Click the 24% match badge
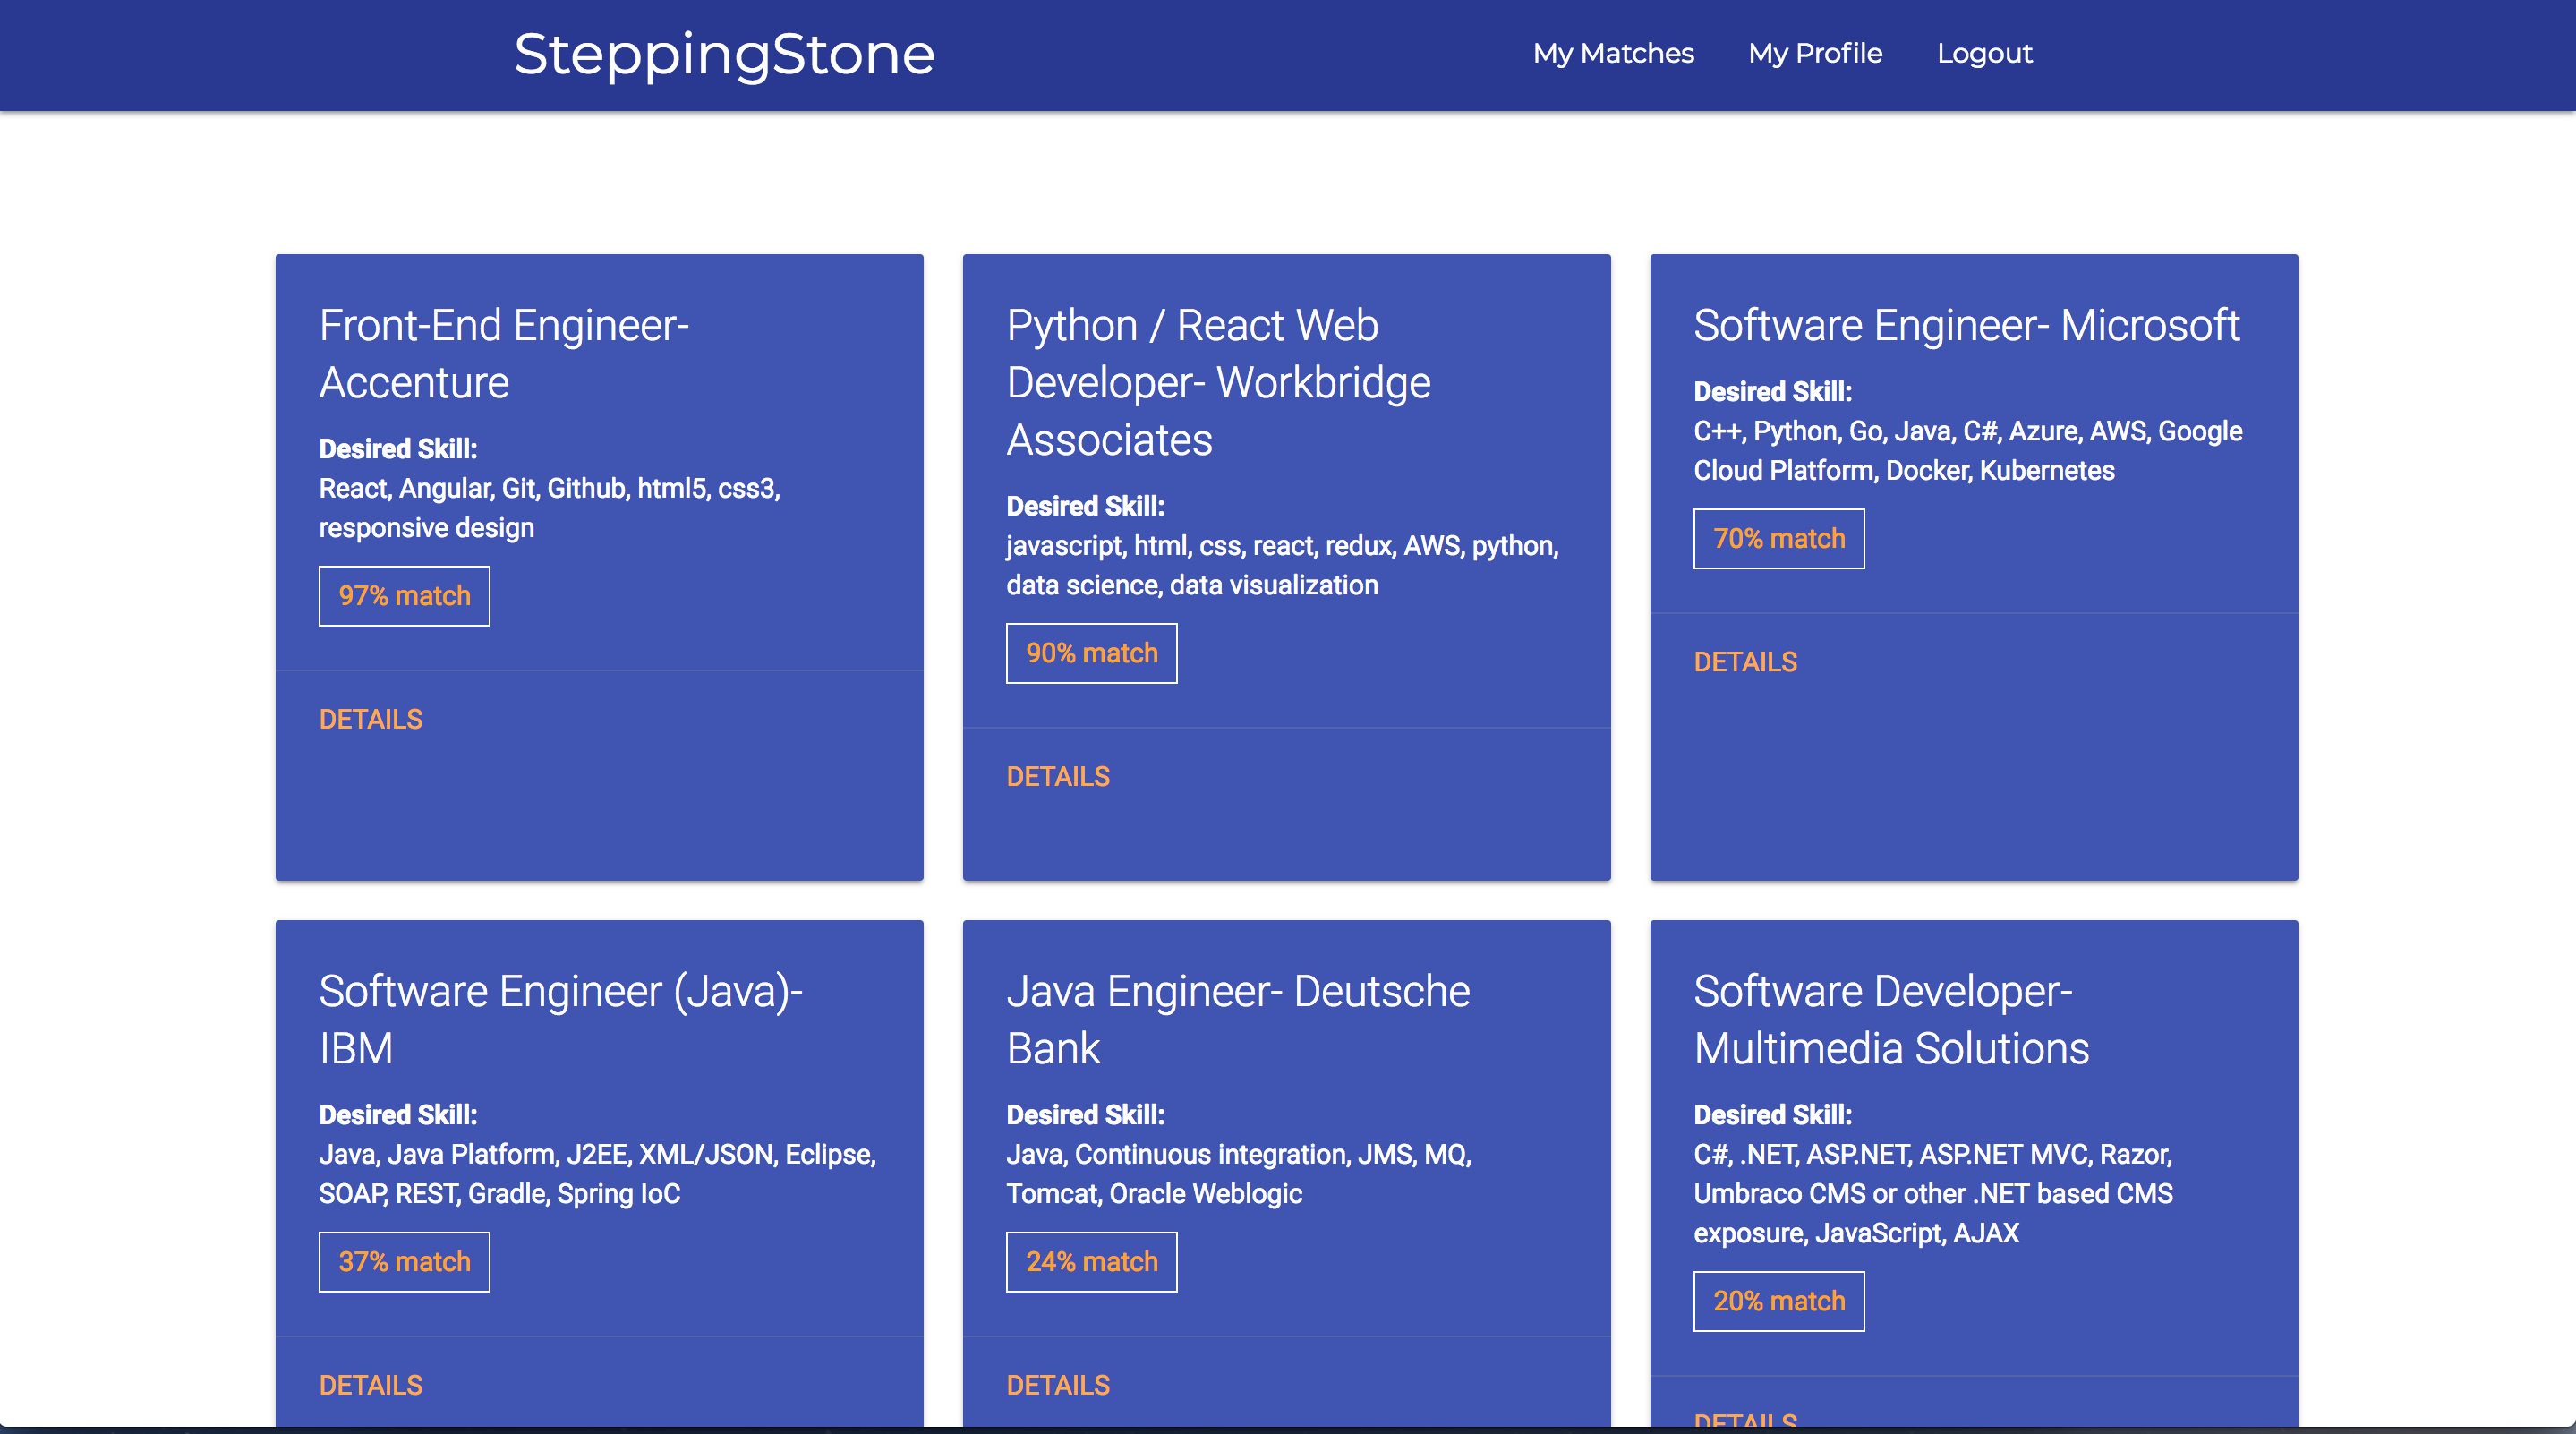The image size is (2576, 1434). pyautogui.click(x=1091, y=1262)
